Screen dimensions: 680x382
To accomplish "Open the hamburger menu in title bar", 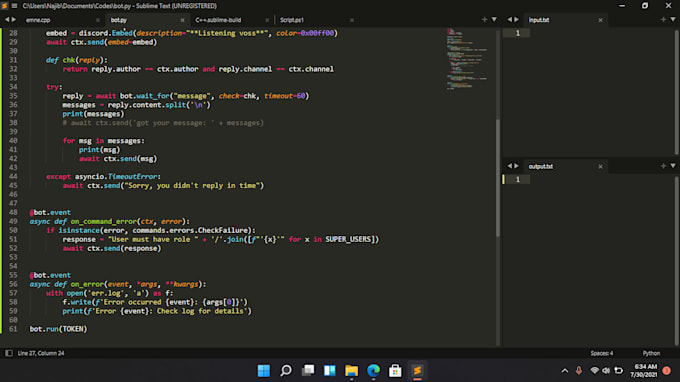I will tap(14, 6).
